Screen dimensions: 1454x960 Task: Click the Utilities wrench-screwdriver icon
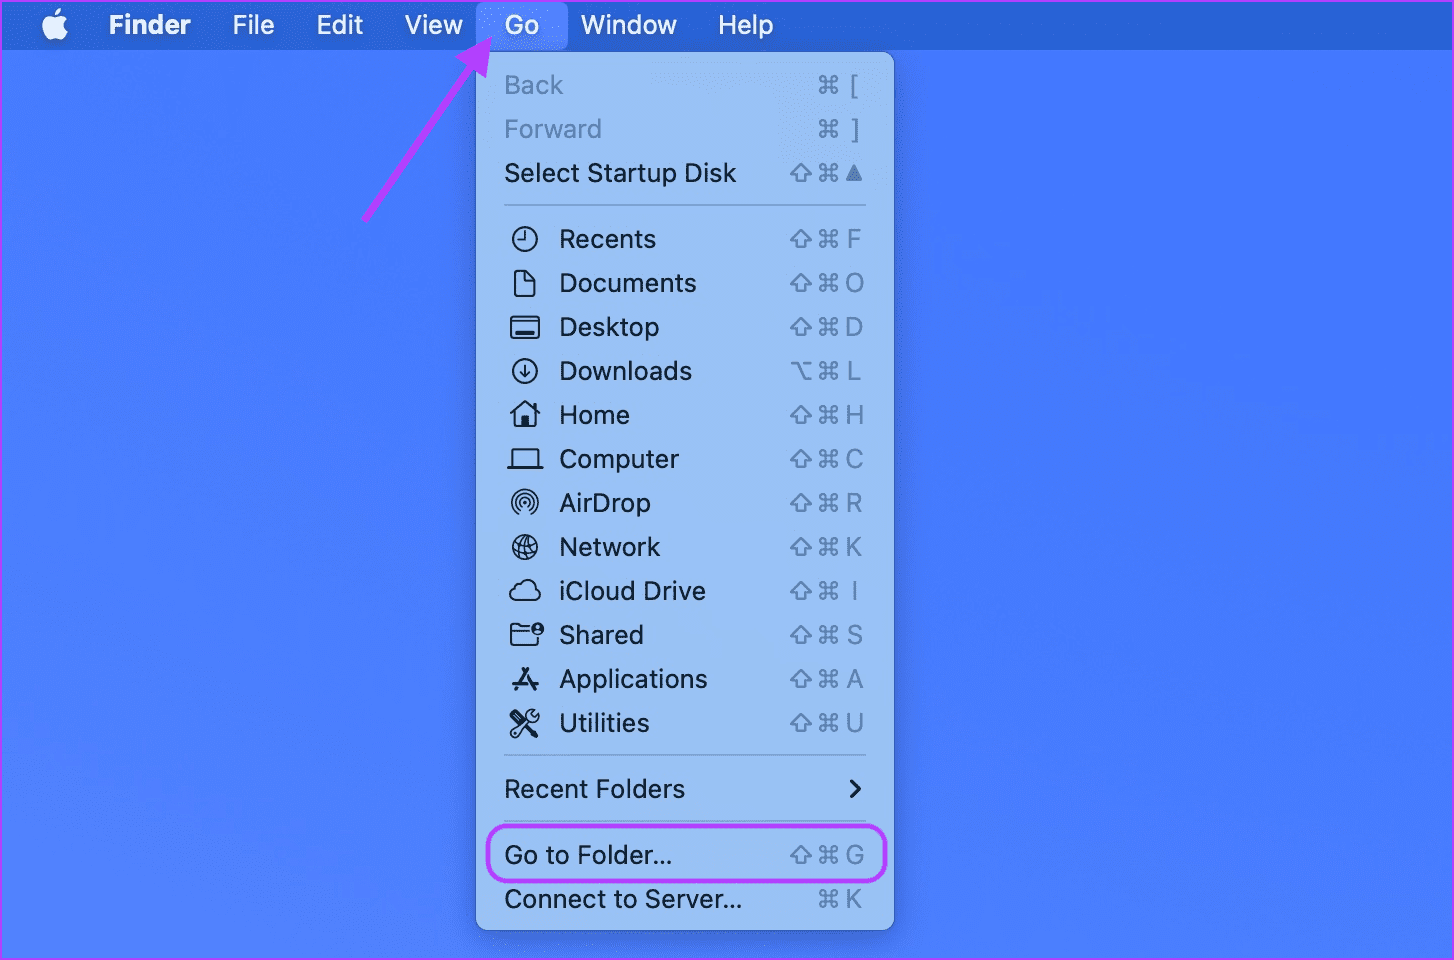(525, 723)
